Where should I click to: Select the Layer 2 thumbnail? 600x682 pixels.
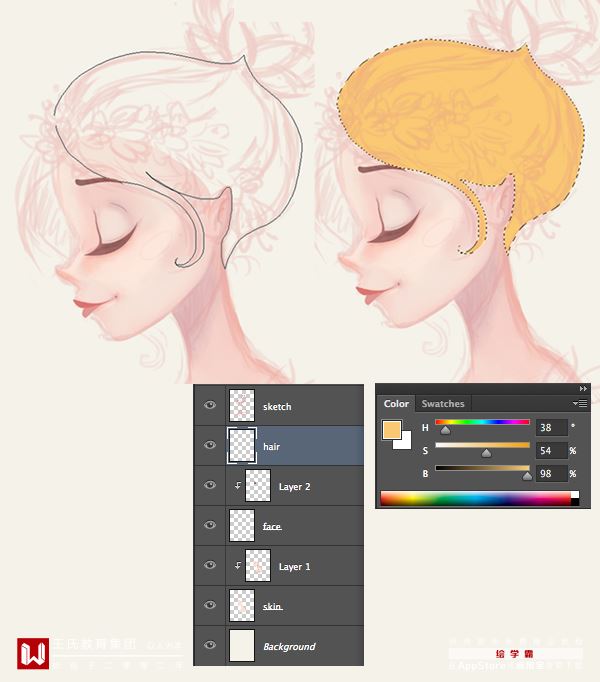(258, 485)
